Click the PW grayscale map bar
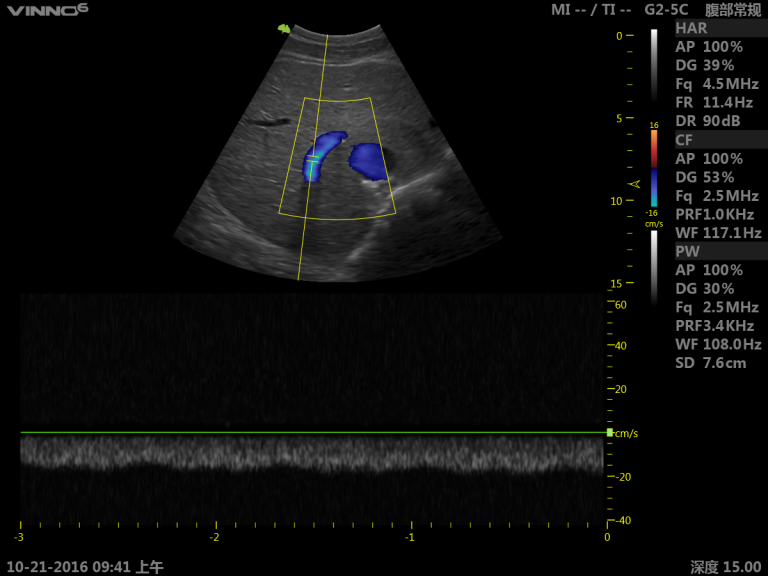The image size is (768, 576). [x=654, y=267]
